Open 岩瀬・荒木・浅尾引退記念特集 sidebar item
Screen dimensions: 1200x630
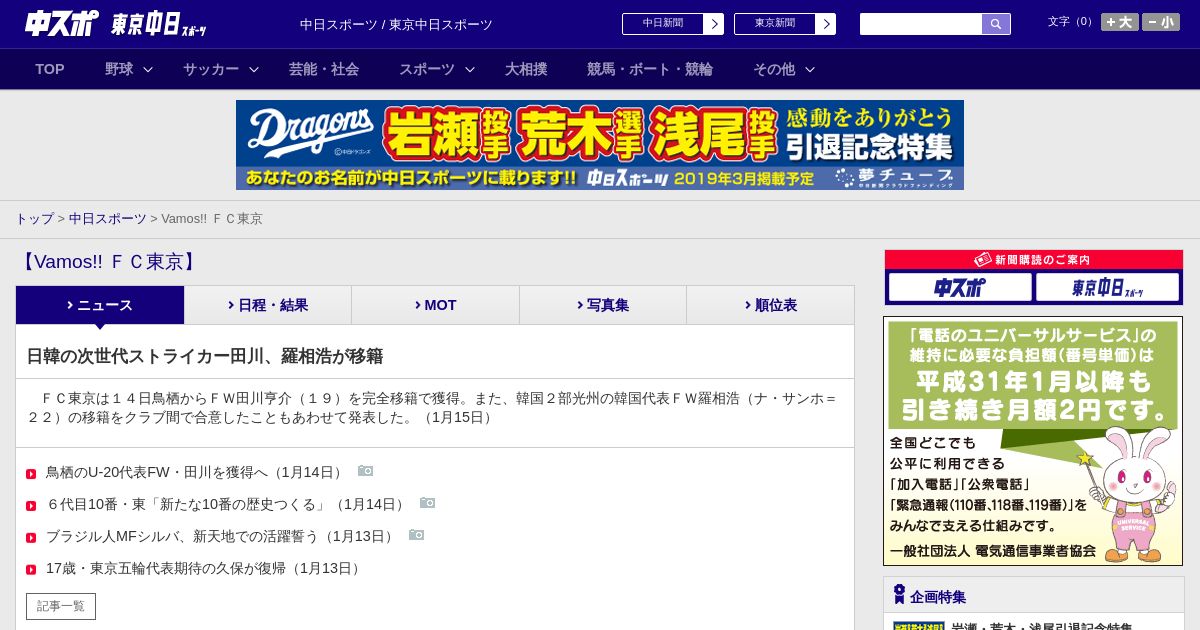coord(1042,627)
